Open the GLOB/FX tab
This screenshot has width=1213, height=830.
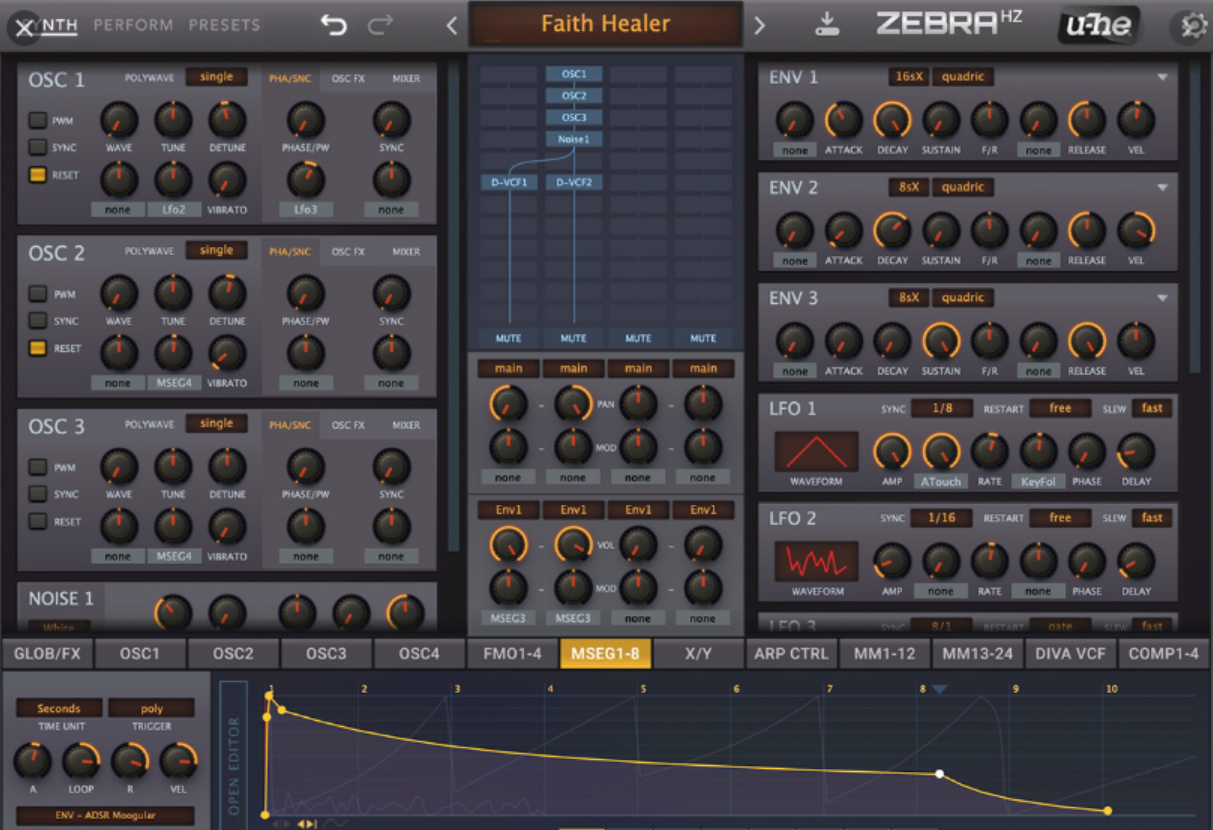(x=47, y=654)
